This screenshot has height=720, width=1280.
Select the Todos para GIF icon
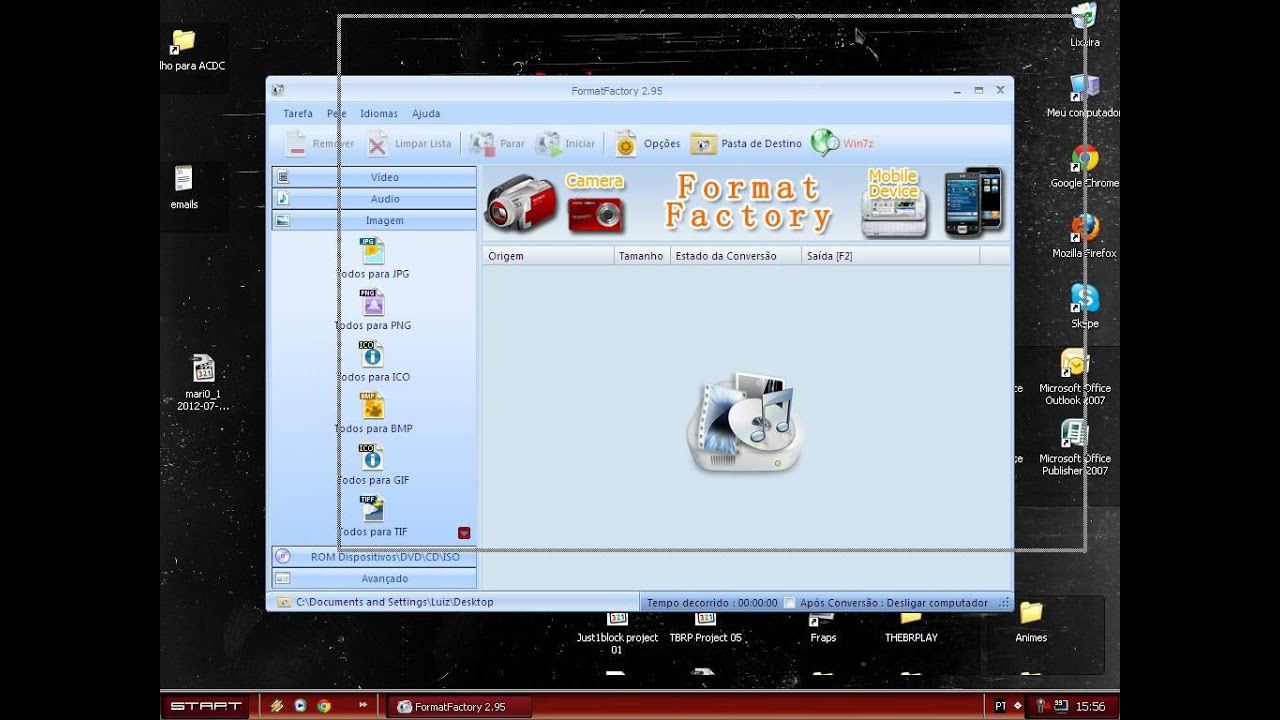click(372, 457)
